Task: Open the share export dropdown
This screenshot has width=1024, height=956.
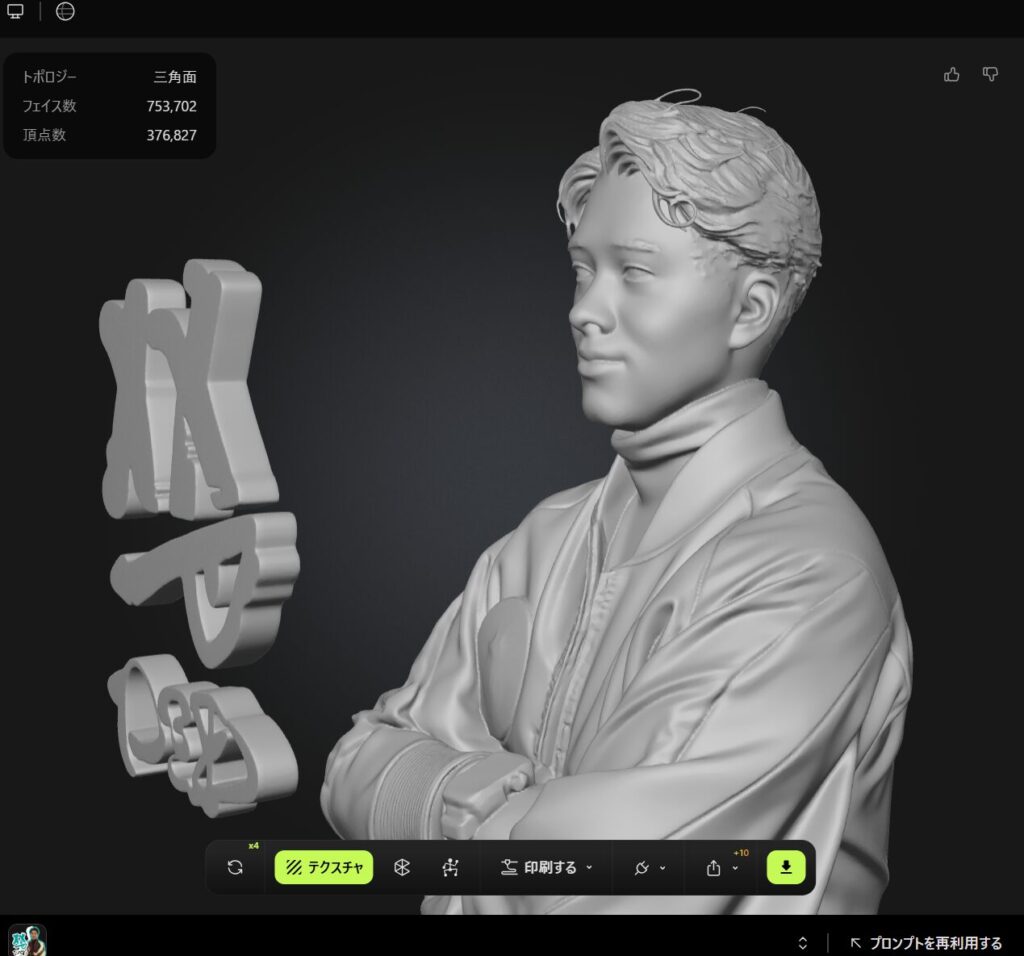Action: click(x=722, y=868)
